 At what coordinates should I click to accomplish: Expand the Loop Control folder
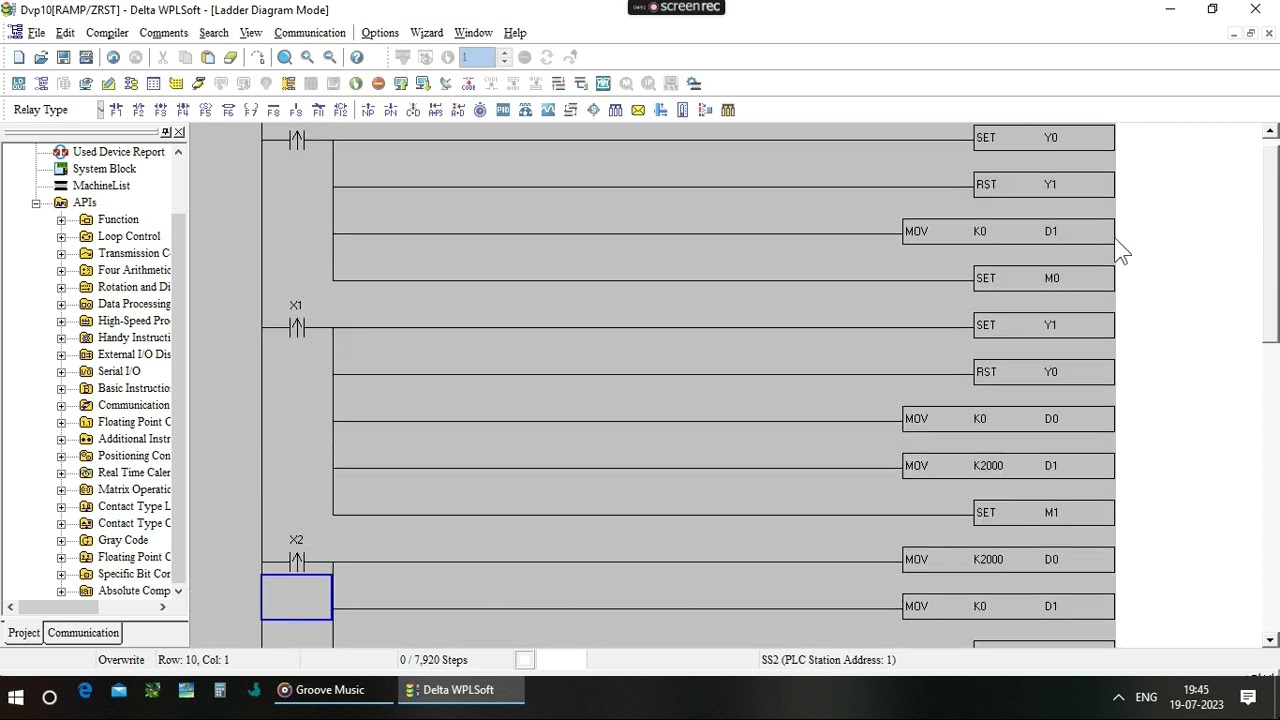(x=61, y=237)
